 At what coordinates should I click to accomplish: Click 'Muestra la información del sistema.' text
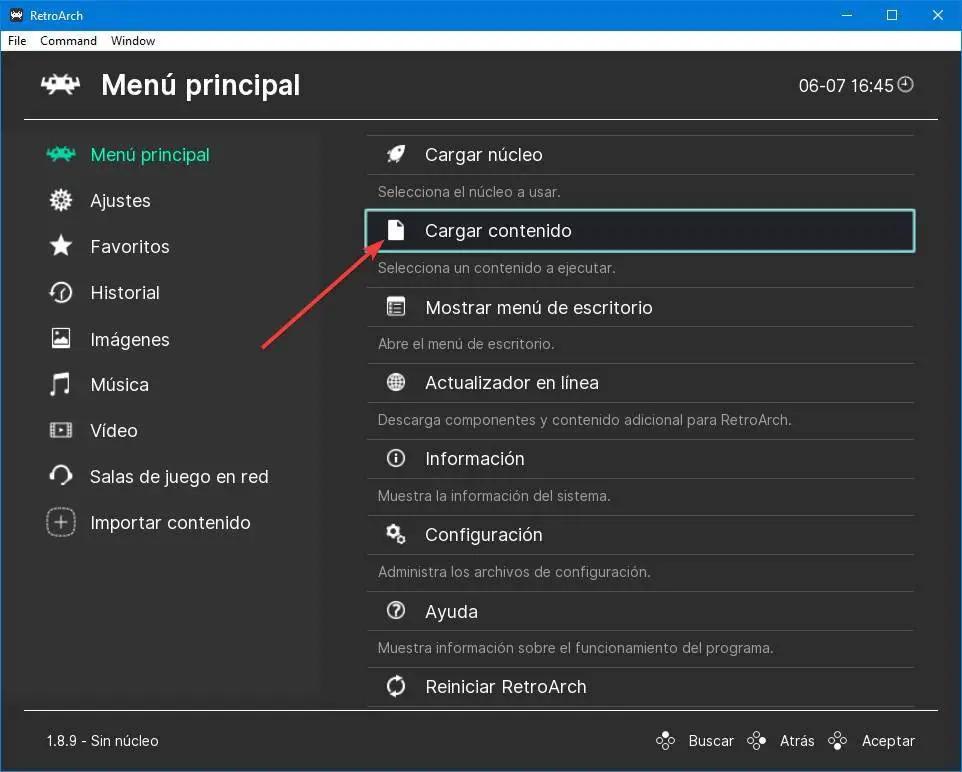tap(494, 496)
